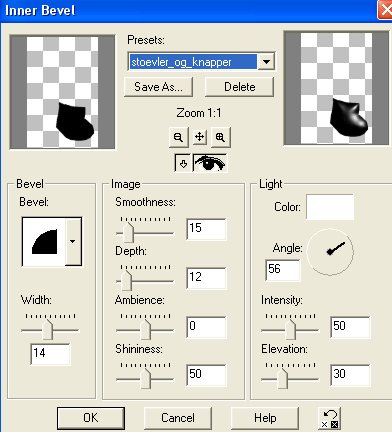The height and width of the screenshot is (432, 392).
Task: Click the beveled result preview thumbnail
Action: [x=336, y=88]
